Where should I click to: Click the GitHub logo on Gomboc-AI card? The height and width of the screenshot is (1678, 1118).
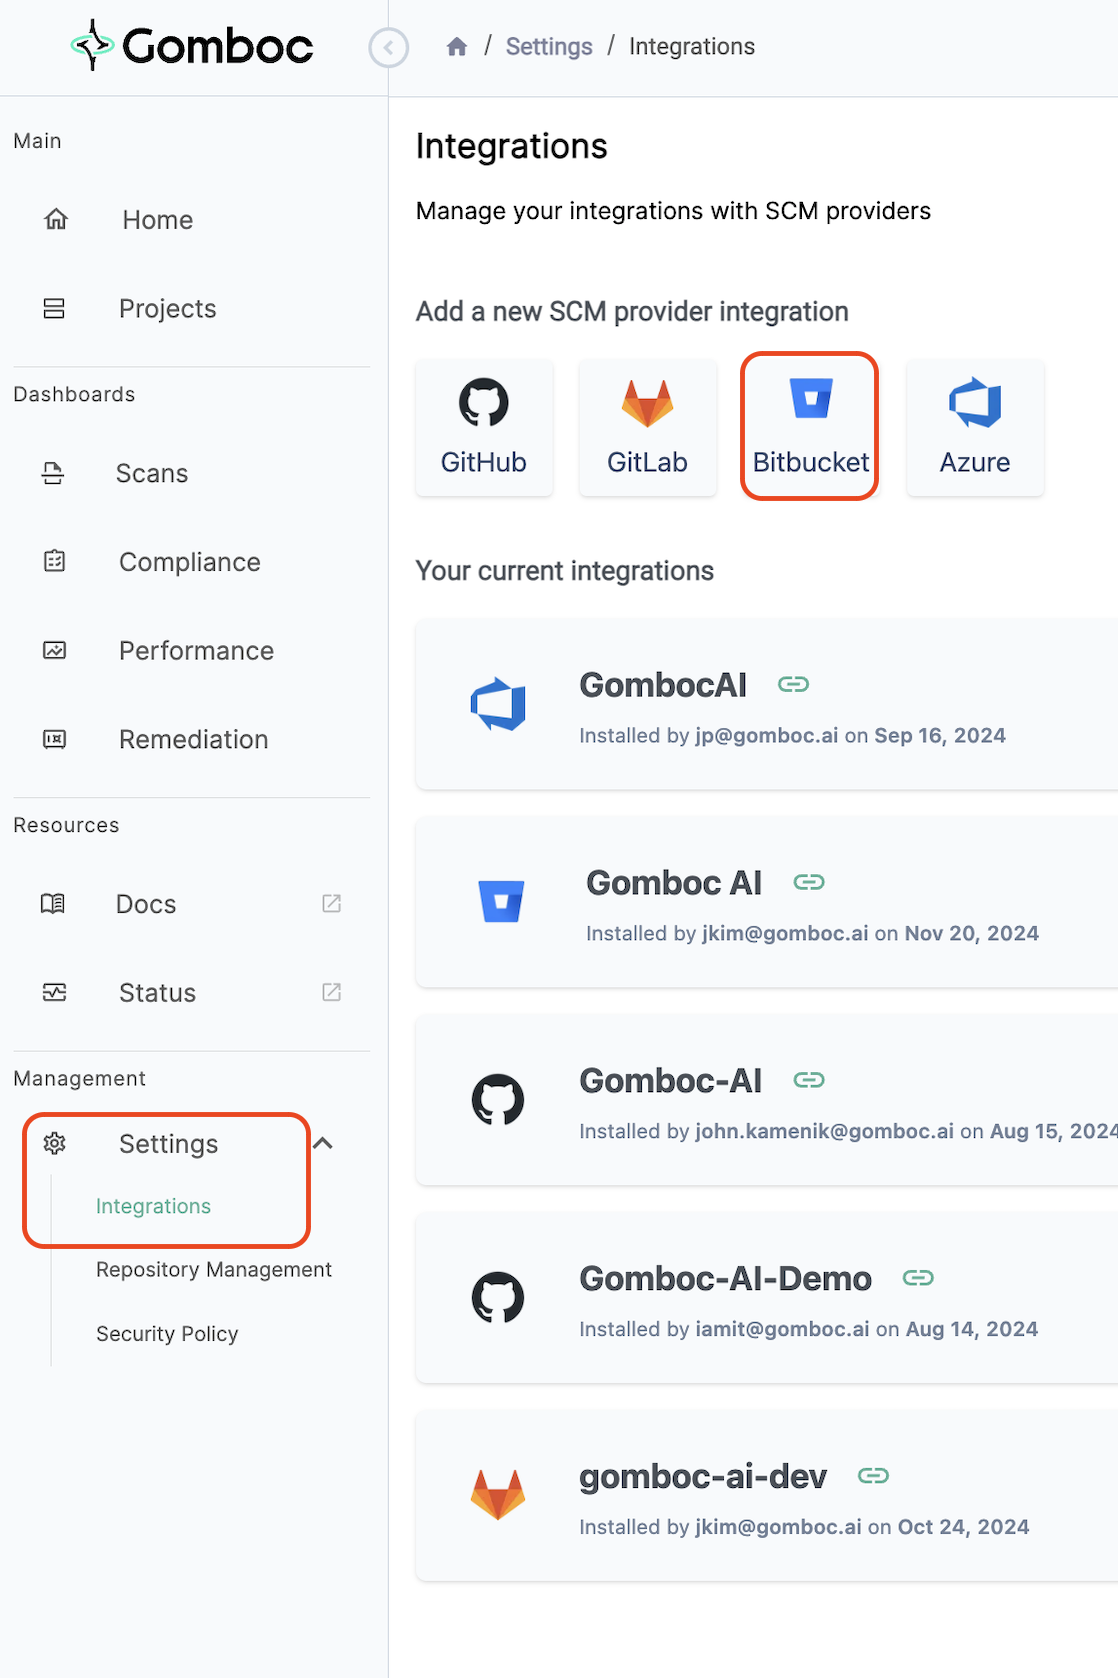pos(498,1100)
